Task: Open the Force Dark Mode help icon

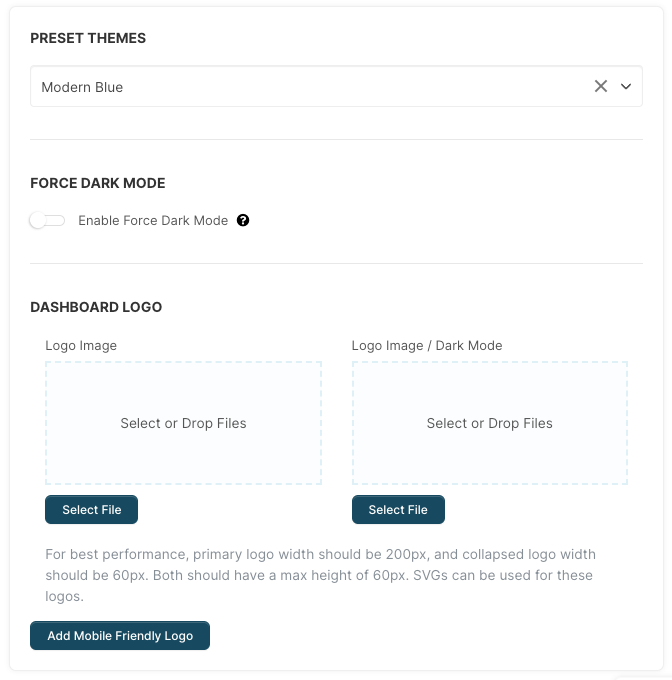Action: tap(243, 220)
